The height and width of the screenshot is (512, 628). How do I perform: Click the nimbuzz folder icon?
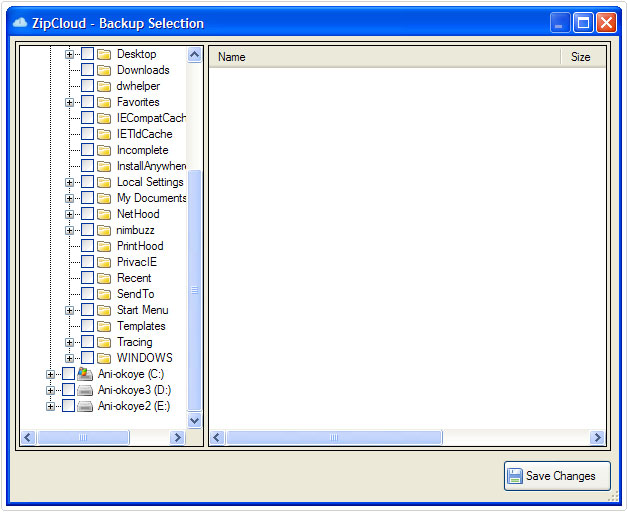coord(104,230)
